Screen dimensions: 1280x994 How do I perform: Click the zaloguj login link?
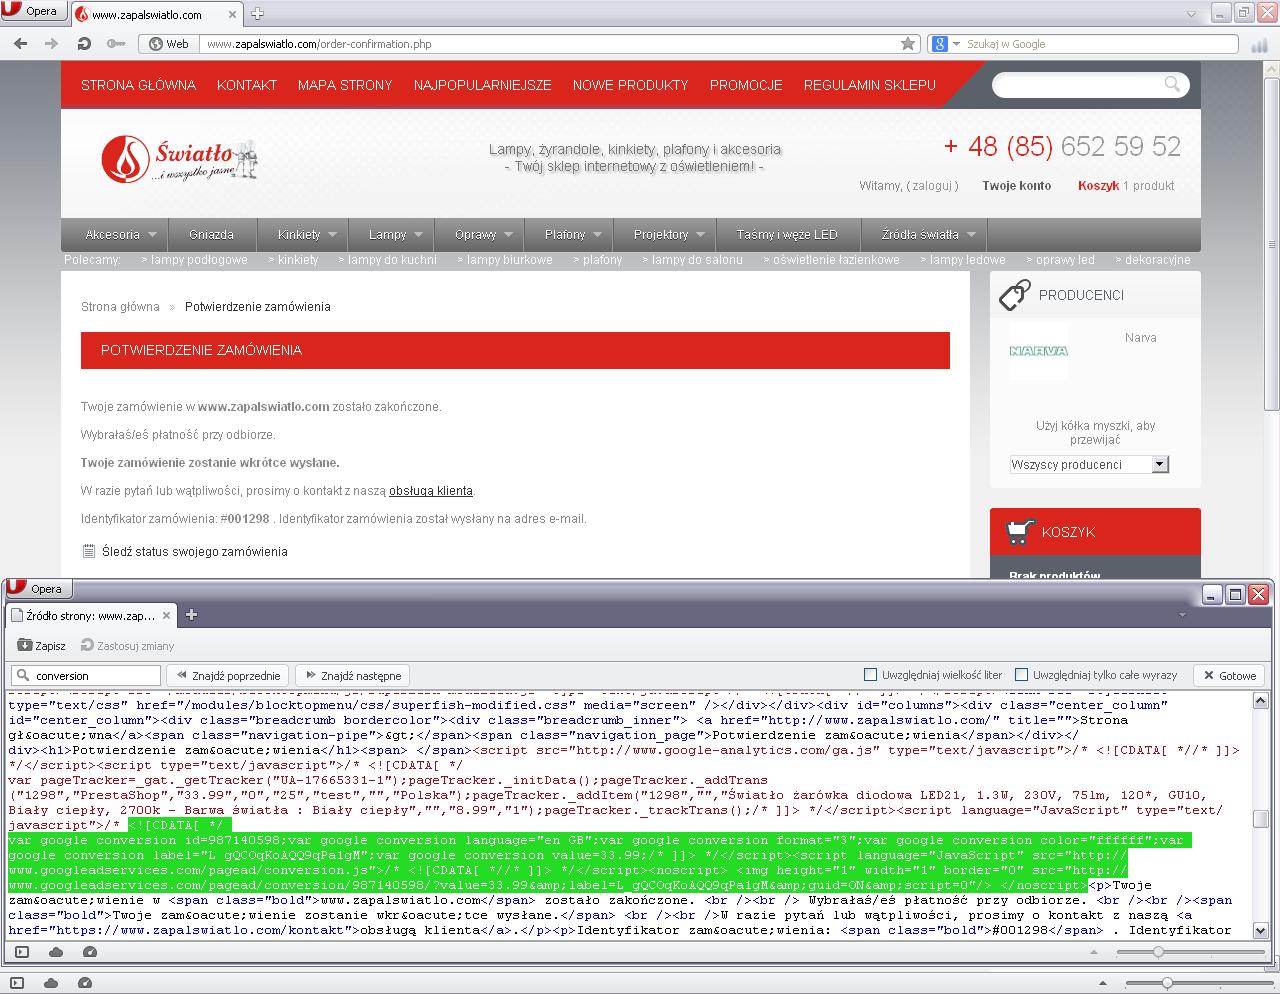pyautogui.click(x=932, y=186)
